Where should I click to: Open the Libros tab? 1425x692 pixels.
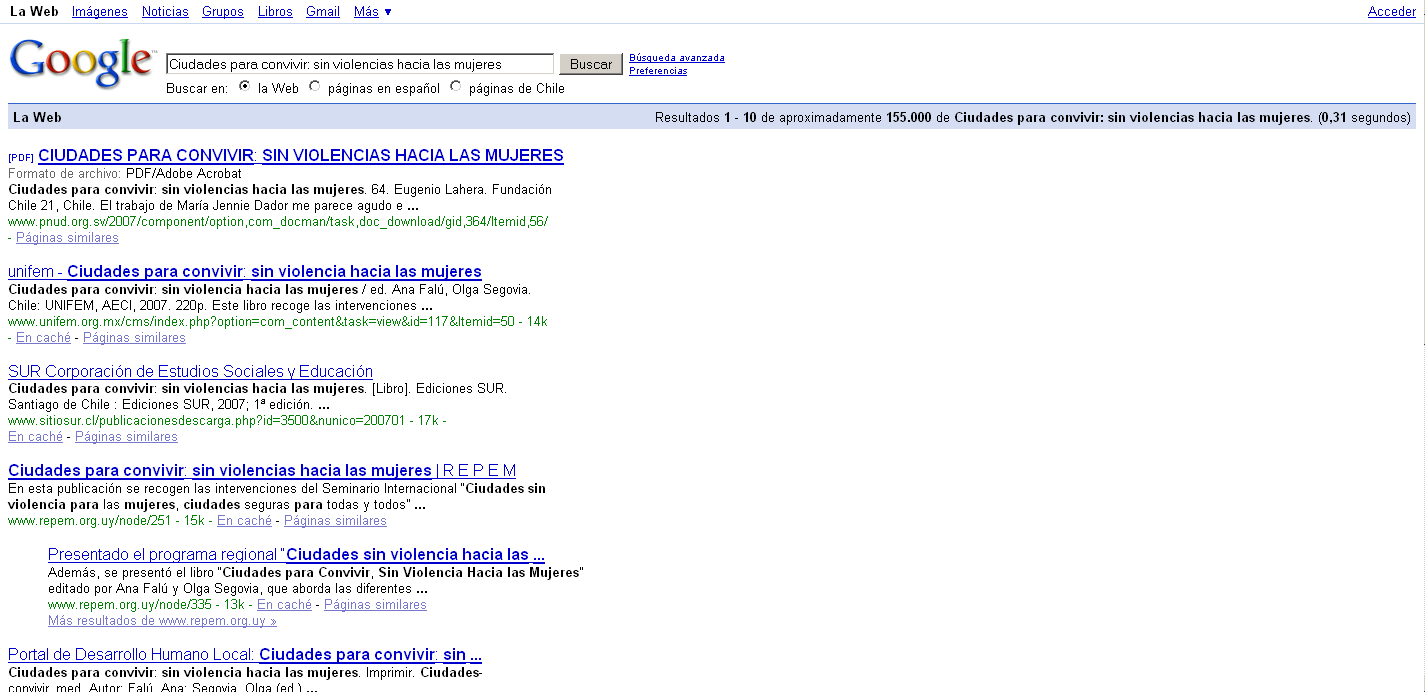coord(275,12)
